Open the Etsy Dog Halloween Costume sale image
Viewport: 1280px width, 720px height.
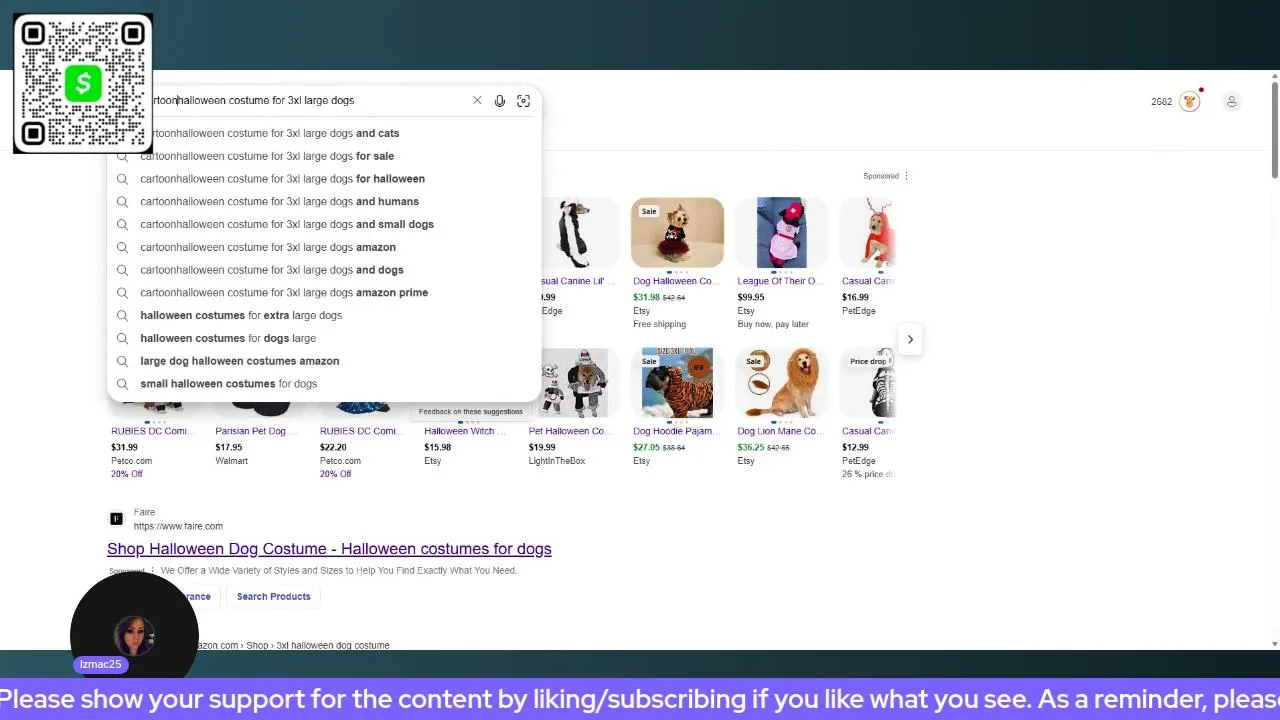coord(677,233)
